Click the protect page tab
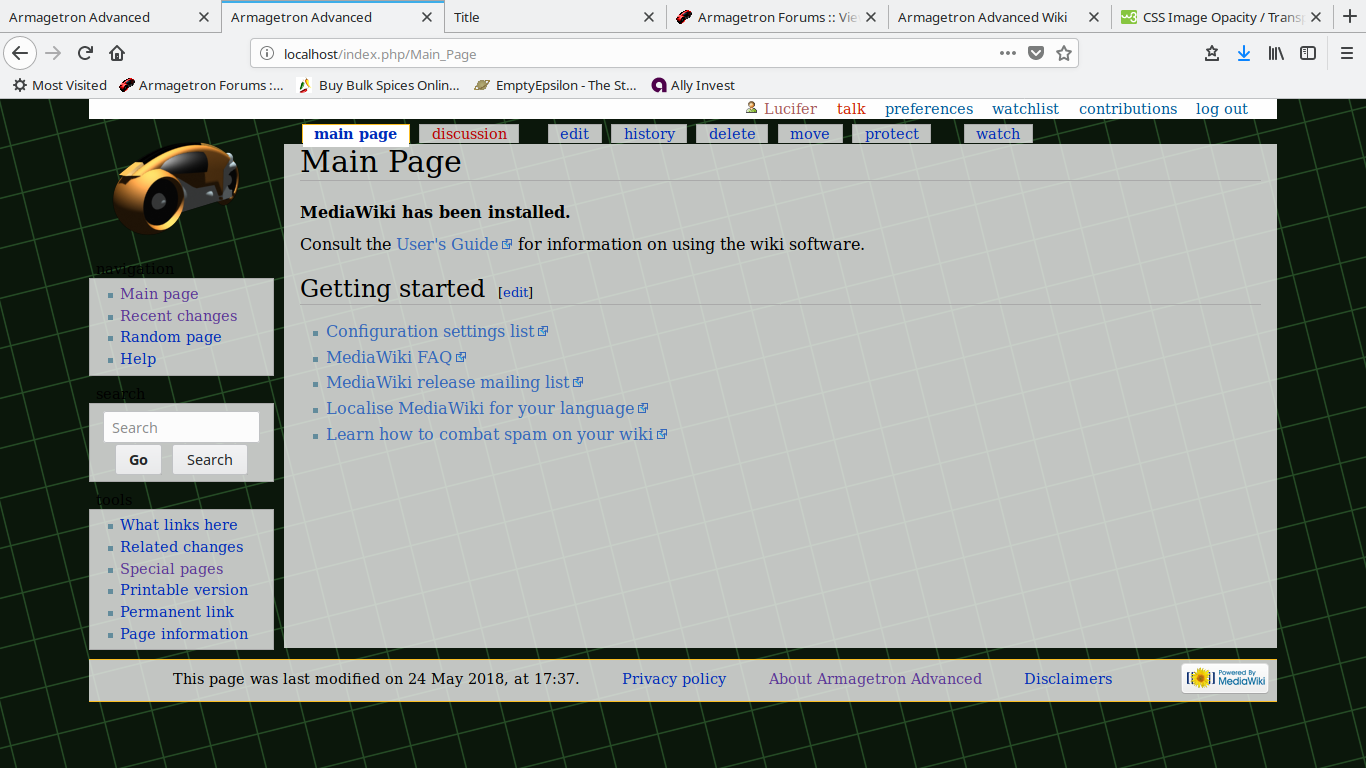1366x768 pixels. tap(892, 134)
